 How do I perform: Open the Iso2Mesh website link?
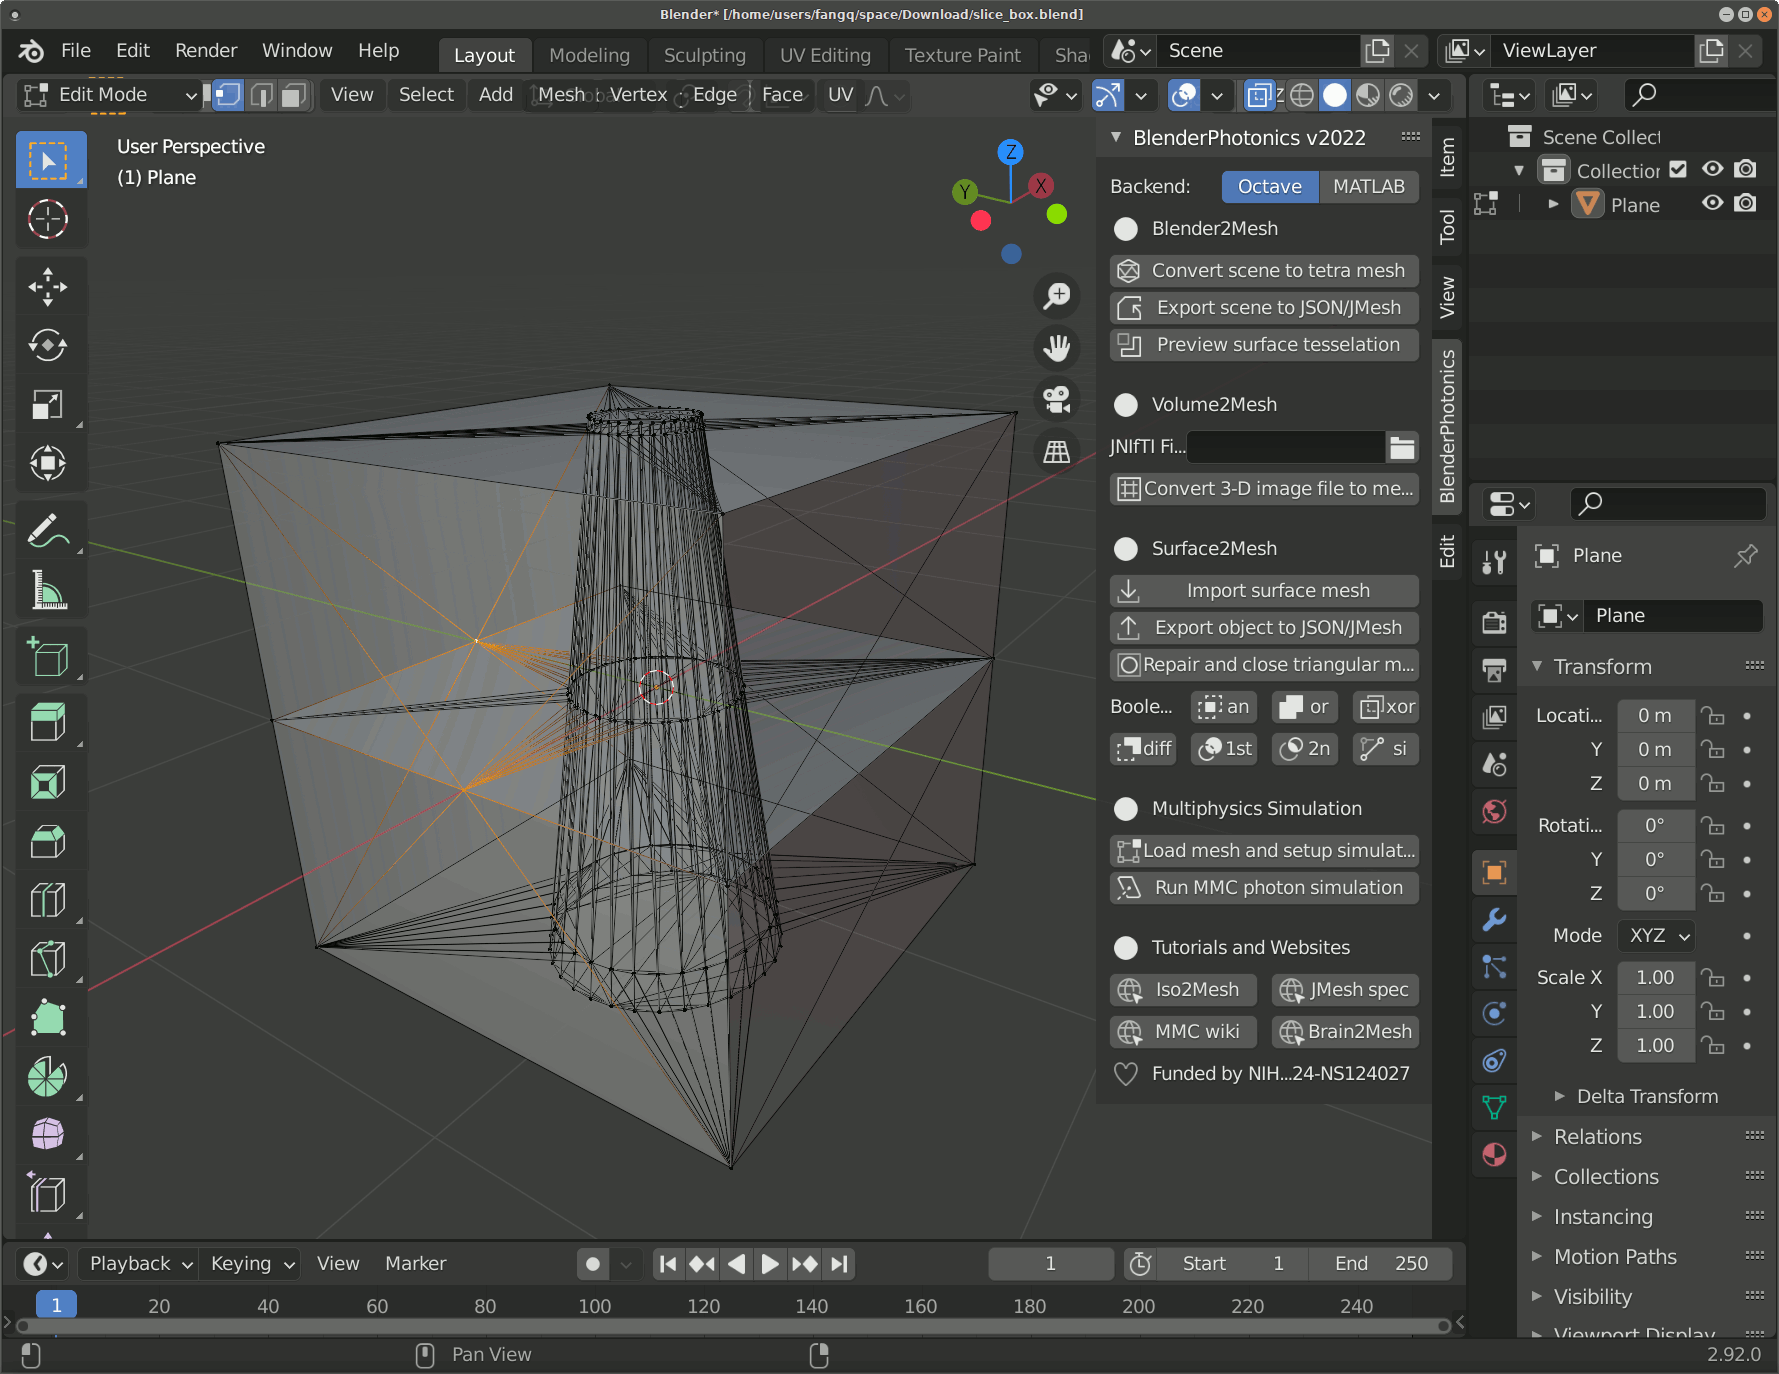[1183, 990]
